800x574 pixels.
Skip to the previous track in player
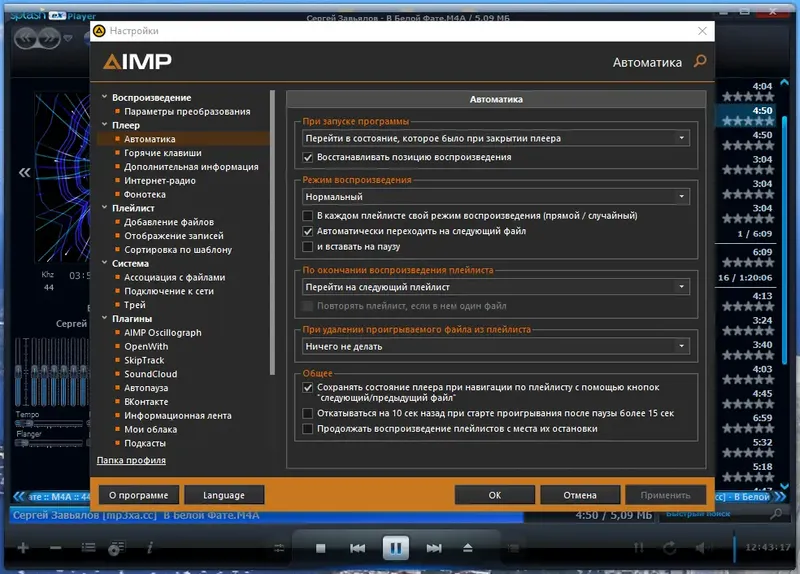tap(358, 548)
